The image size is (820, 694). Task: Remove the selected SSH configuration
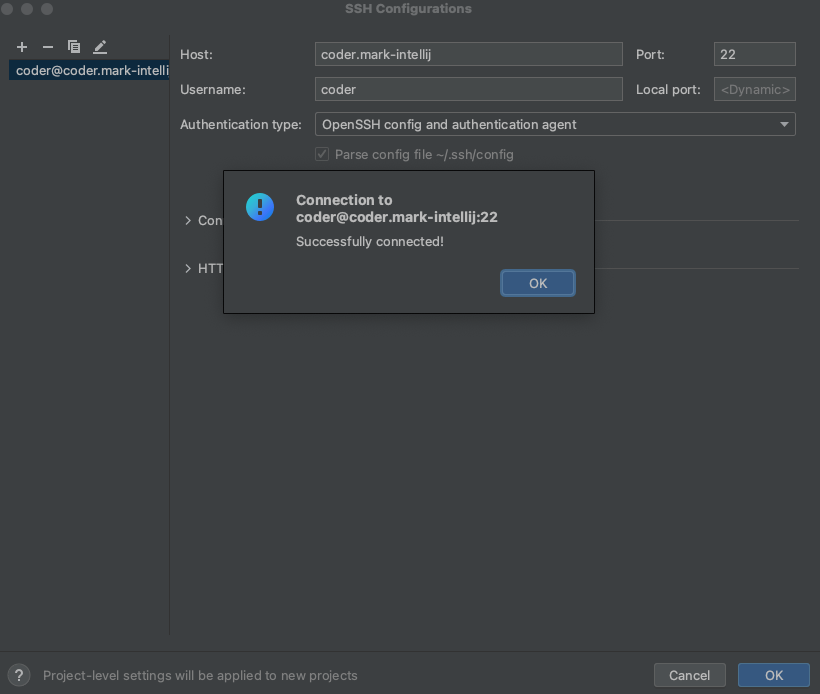click(47, 46)
